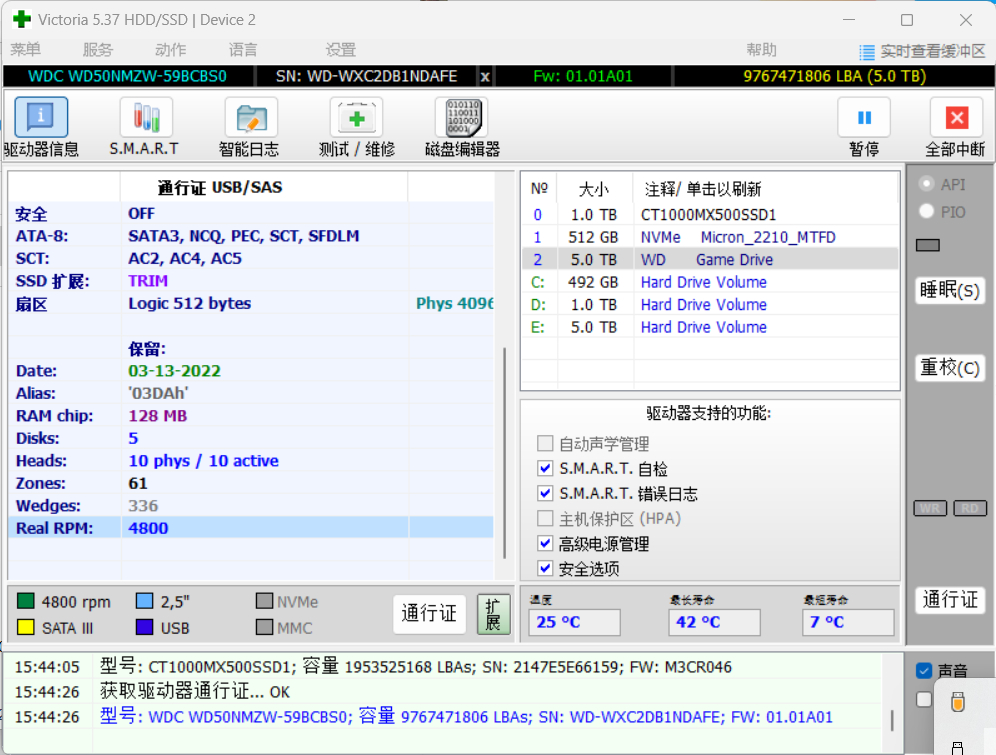This screenshot has height=755, width=996.
Task: Click the Date 03-13-2022 value
Action: click(175, 371)
